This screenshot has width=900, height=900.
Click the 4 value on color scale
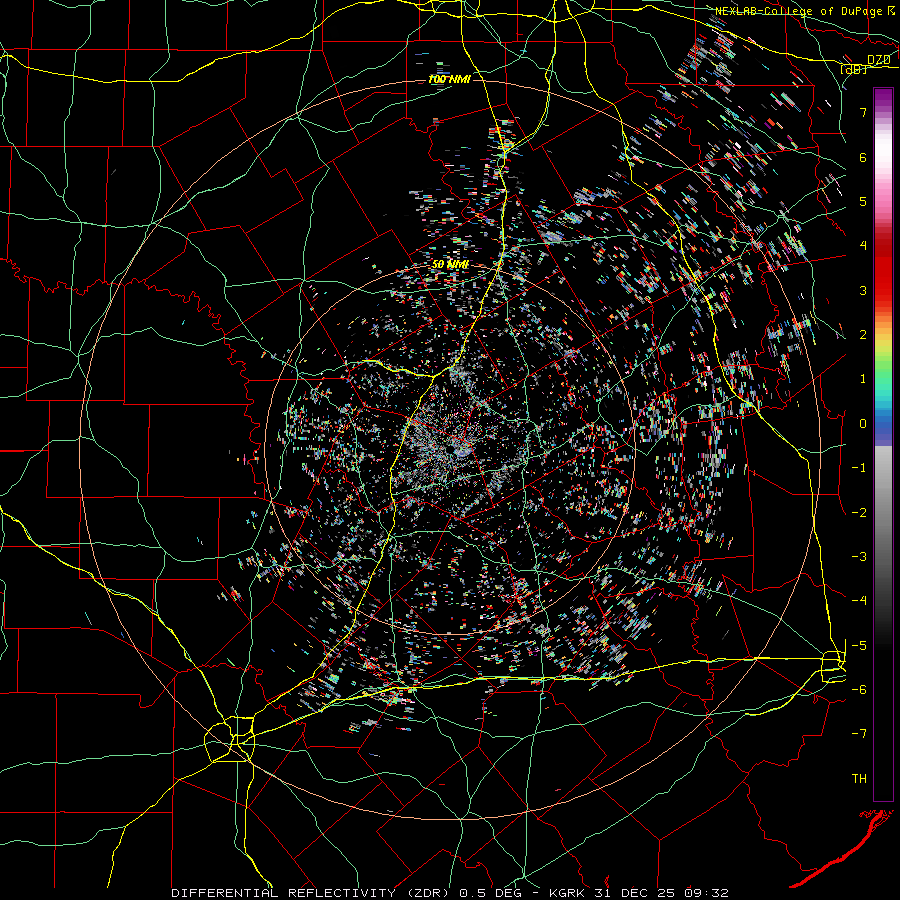coord(863,246)
